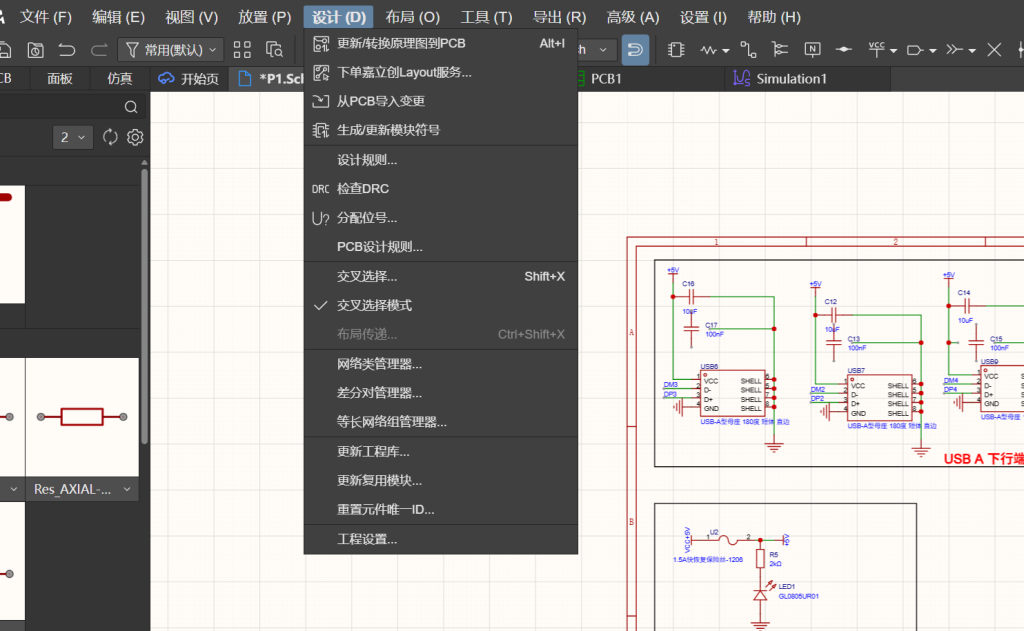Screen dimensions: 1024x631
Task: Select the resistor symbol tool
Action: point(709,50)
